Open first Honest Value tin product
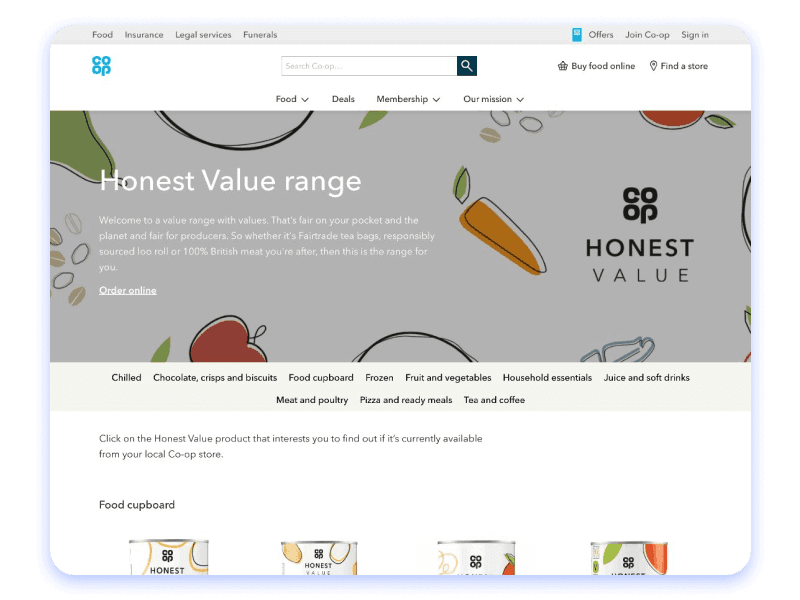This screenshot has height=600, width=800. click(x=168, y=558)
